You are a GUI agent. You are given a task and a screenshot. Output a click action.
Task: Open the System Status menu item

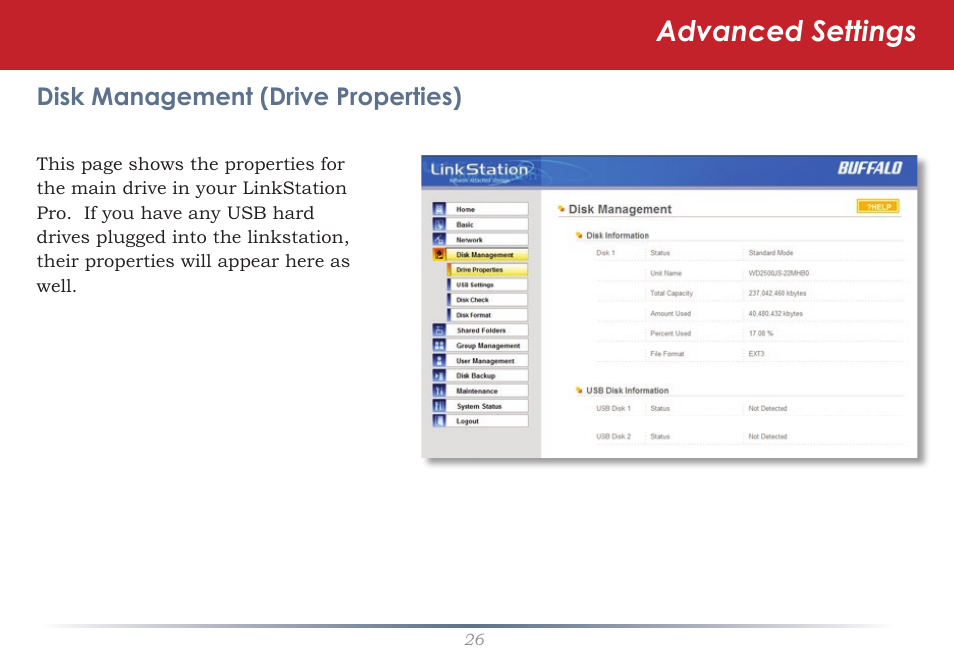point(487,406)
